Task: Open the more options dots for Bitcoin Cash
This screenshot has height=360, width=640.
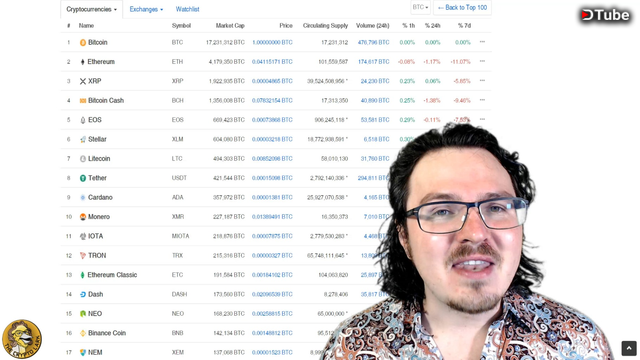Action: tap(482, 100)
